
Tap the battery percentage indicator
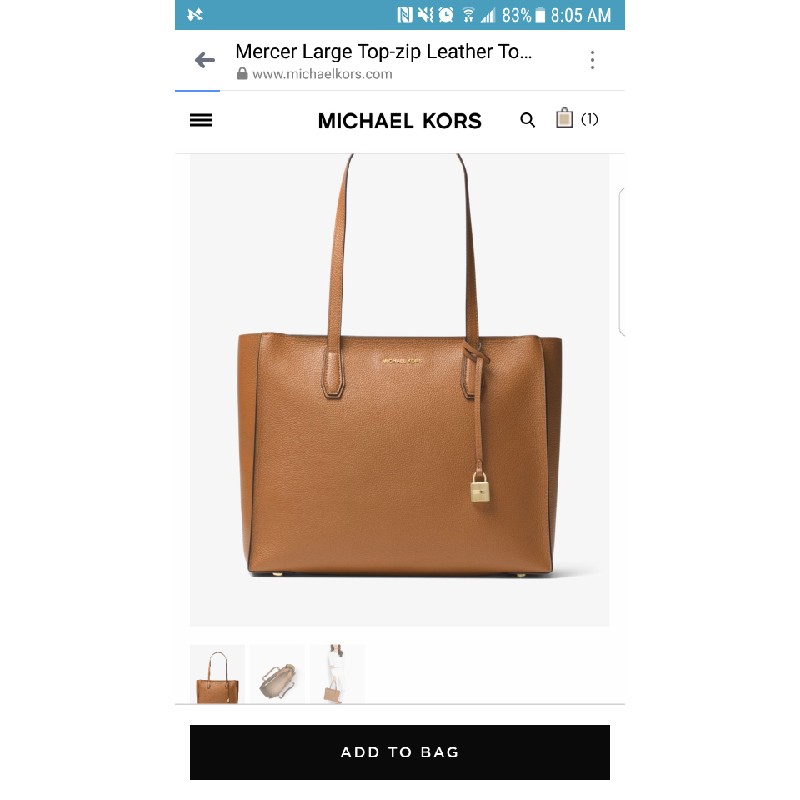pos(517,15)
